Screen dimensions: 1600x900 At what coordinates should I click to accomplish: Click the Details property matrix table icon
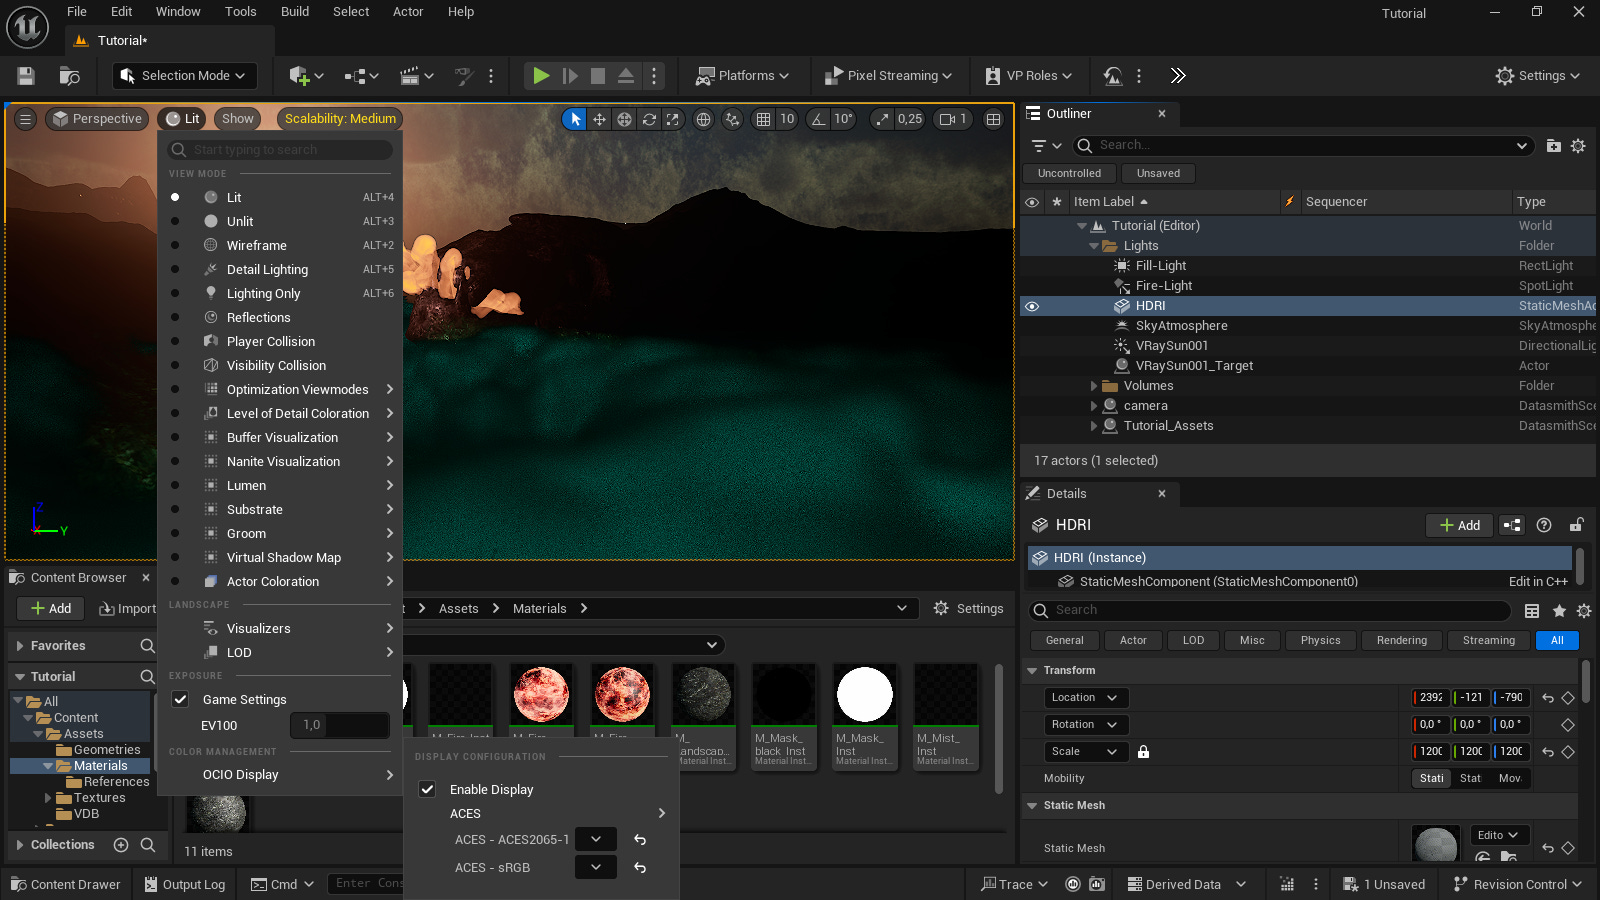pyautogui.click(x=1531, y=611)
